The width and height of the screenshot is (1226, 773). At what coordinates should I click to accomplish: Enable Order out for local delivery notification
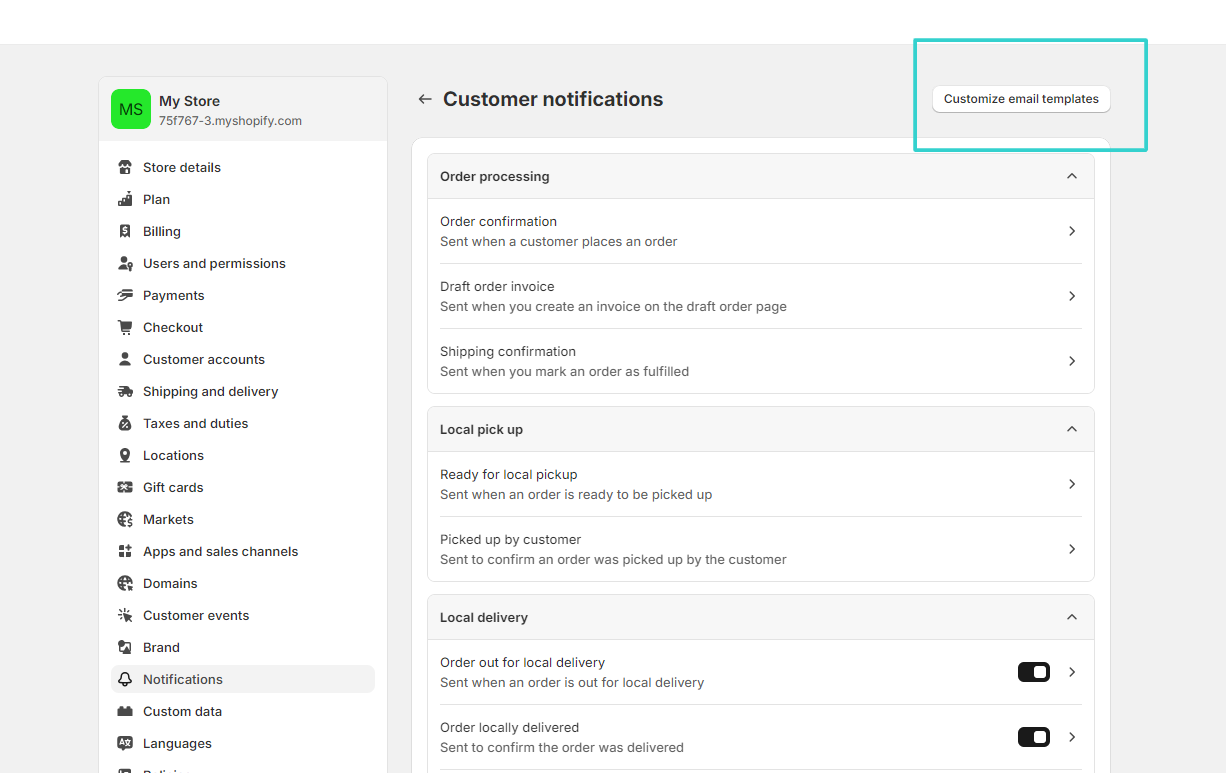(x=1033, y=672)
